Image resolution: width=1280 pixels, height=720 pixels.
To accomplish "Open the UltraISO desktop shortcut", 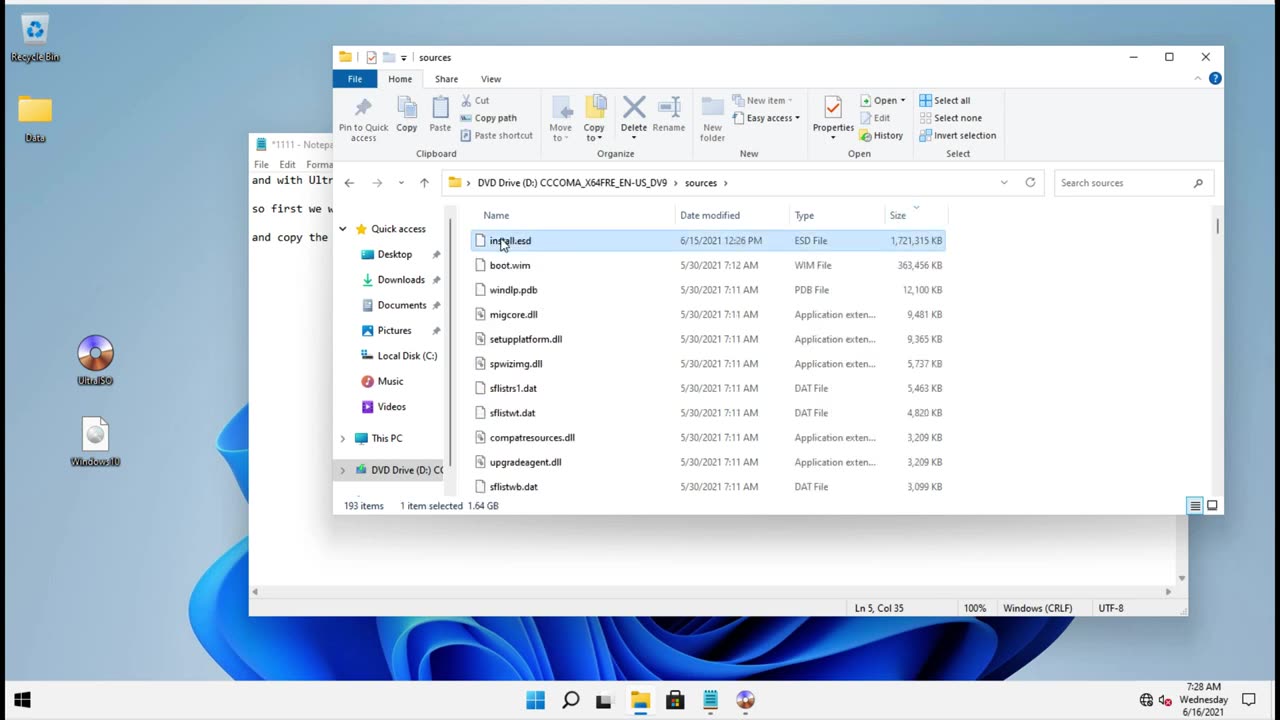I will (95, 361).
